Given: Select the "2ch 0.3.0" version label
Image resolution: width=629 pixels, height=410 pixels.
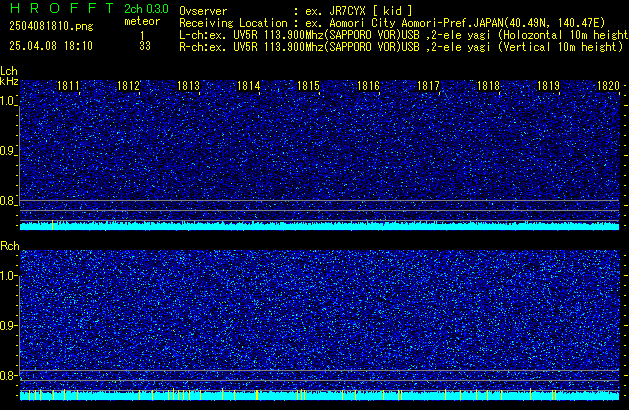Looking at the screenshot, I should coord(146,9).
